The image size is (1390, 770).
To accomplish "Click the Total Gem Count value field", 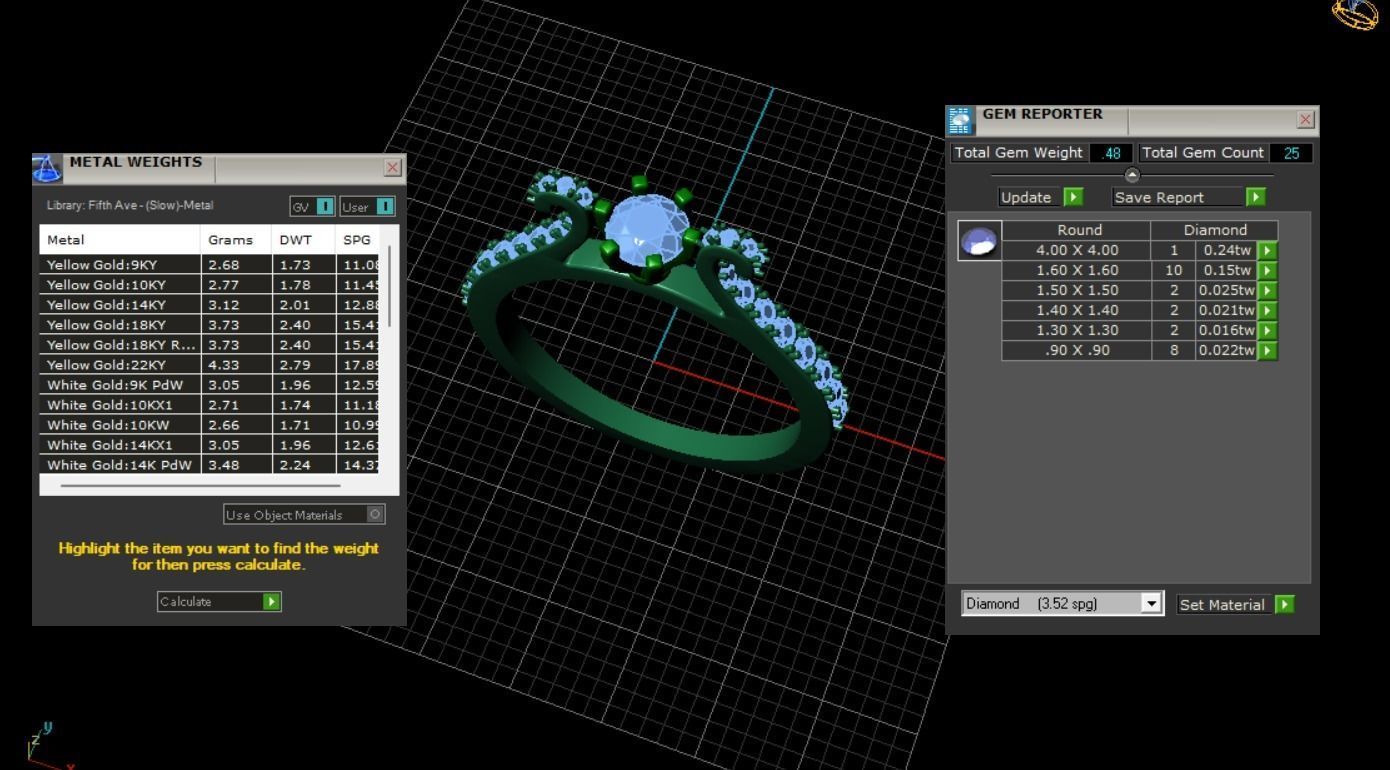I will (x=1290, y=153).
